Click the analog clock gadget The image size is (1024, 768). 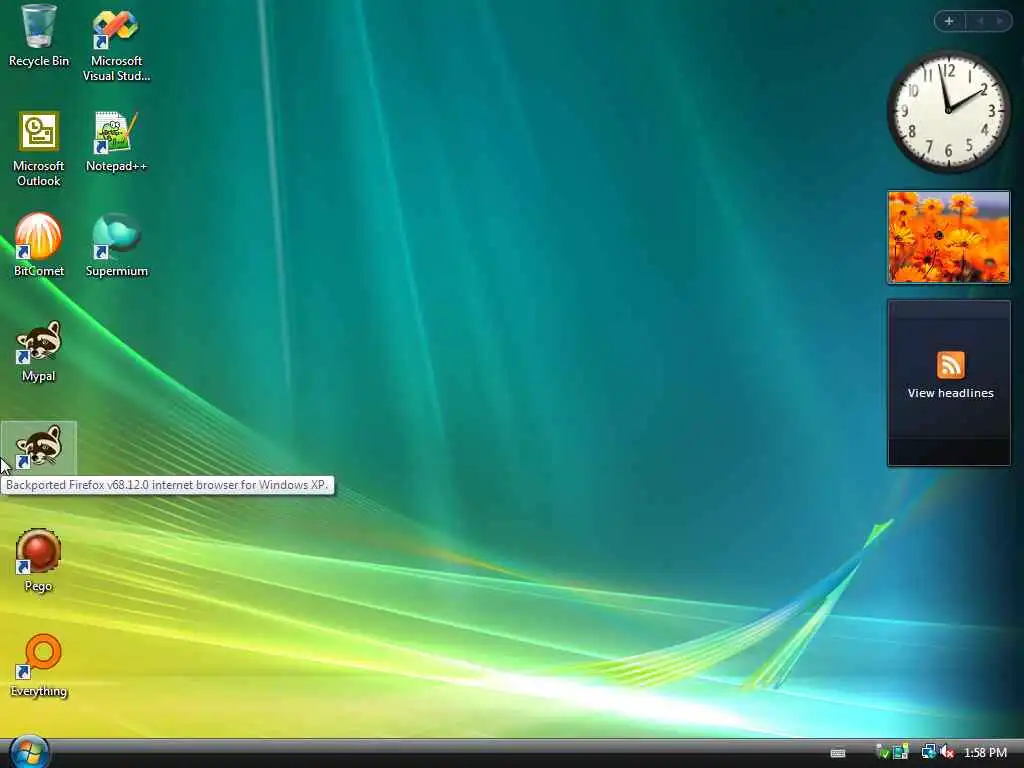coord(948,112)
